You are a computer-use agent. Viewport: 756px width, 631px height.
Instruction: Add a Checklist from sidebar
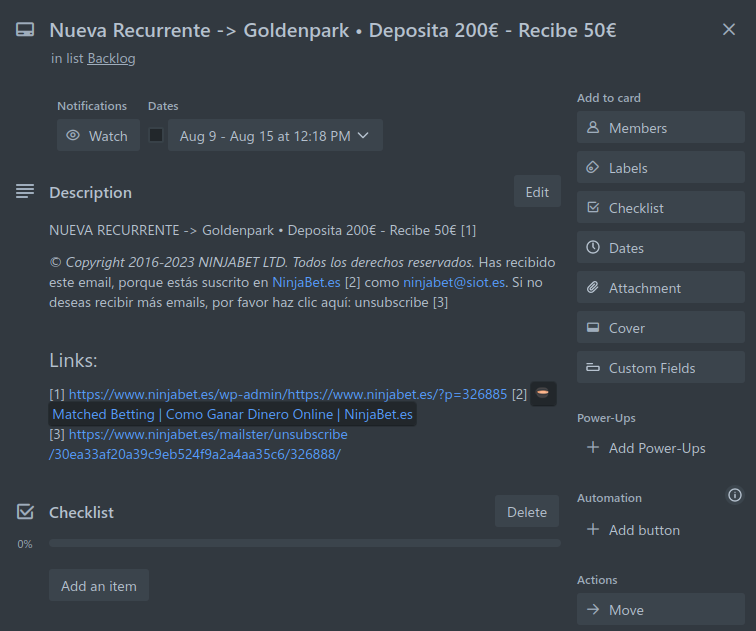click(x=661, y=207)
